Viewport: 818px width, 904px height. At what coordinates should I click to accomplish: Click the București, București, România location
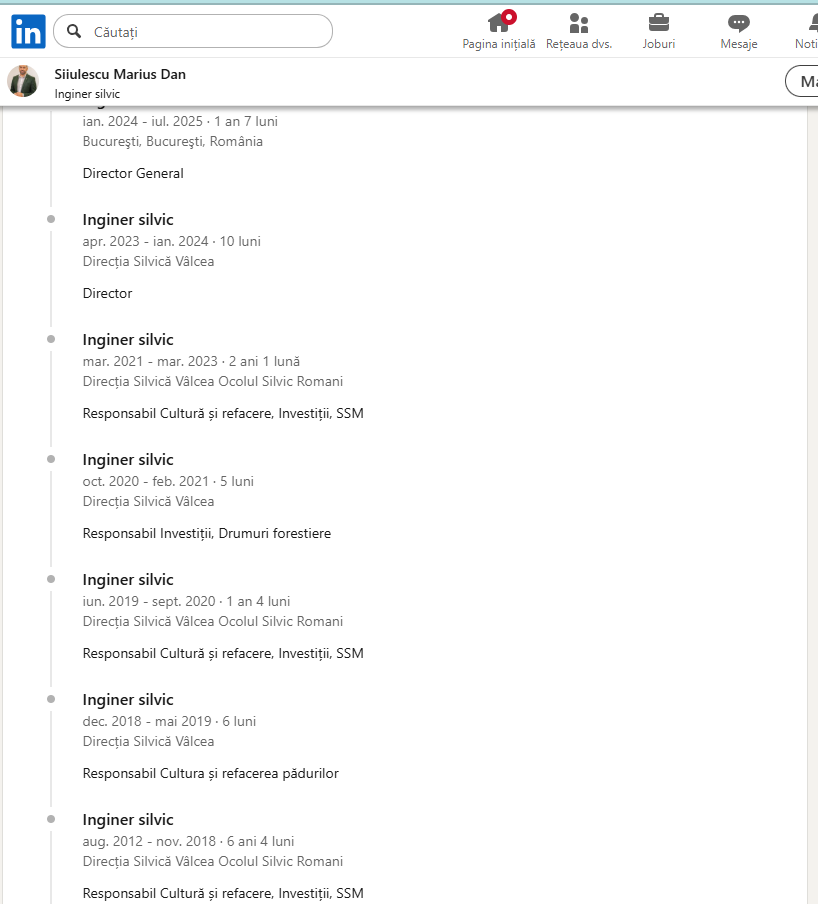click(173, 141)
